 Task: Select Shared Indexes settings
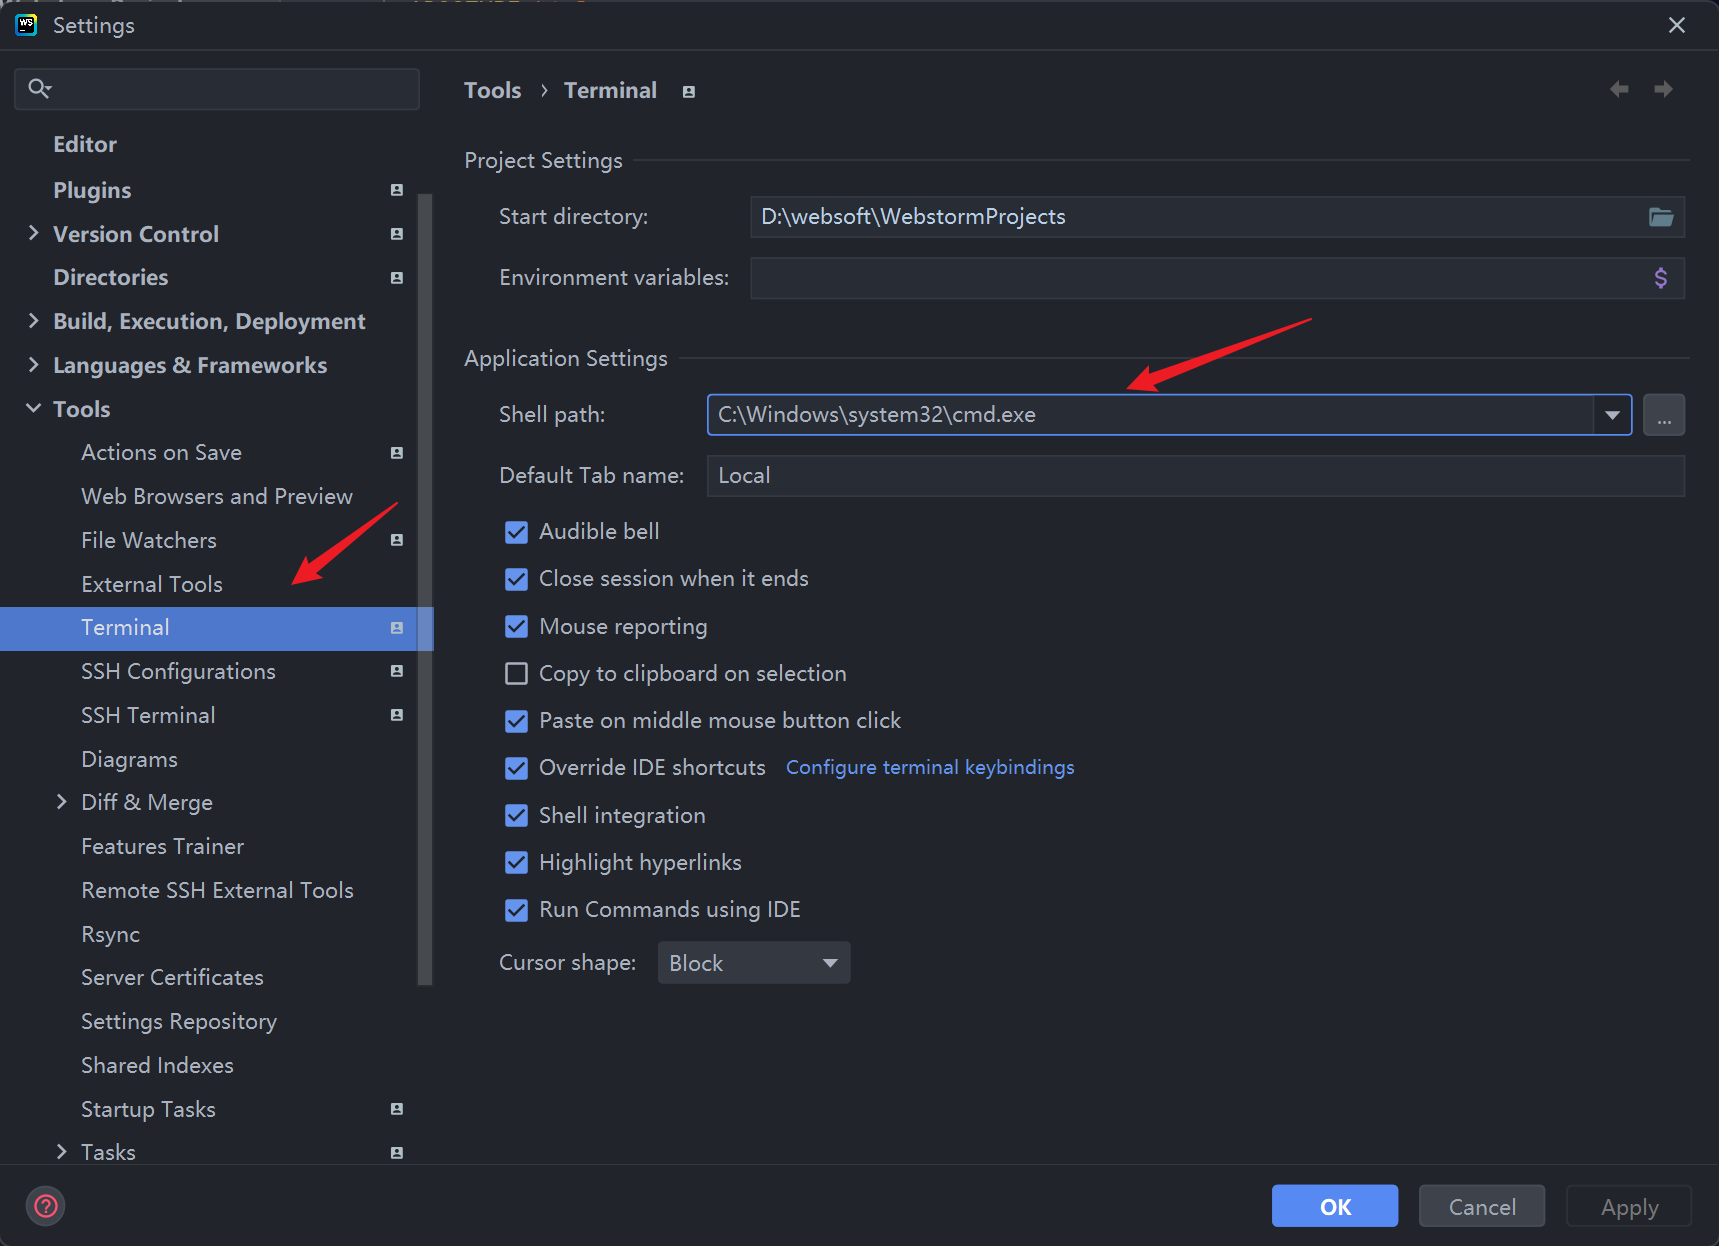pos(157,1065)
